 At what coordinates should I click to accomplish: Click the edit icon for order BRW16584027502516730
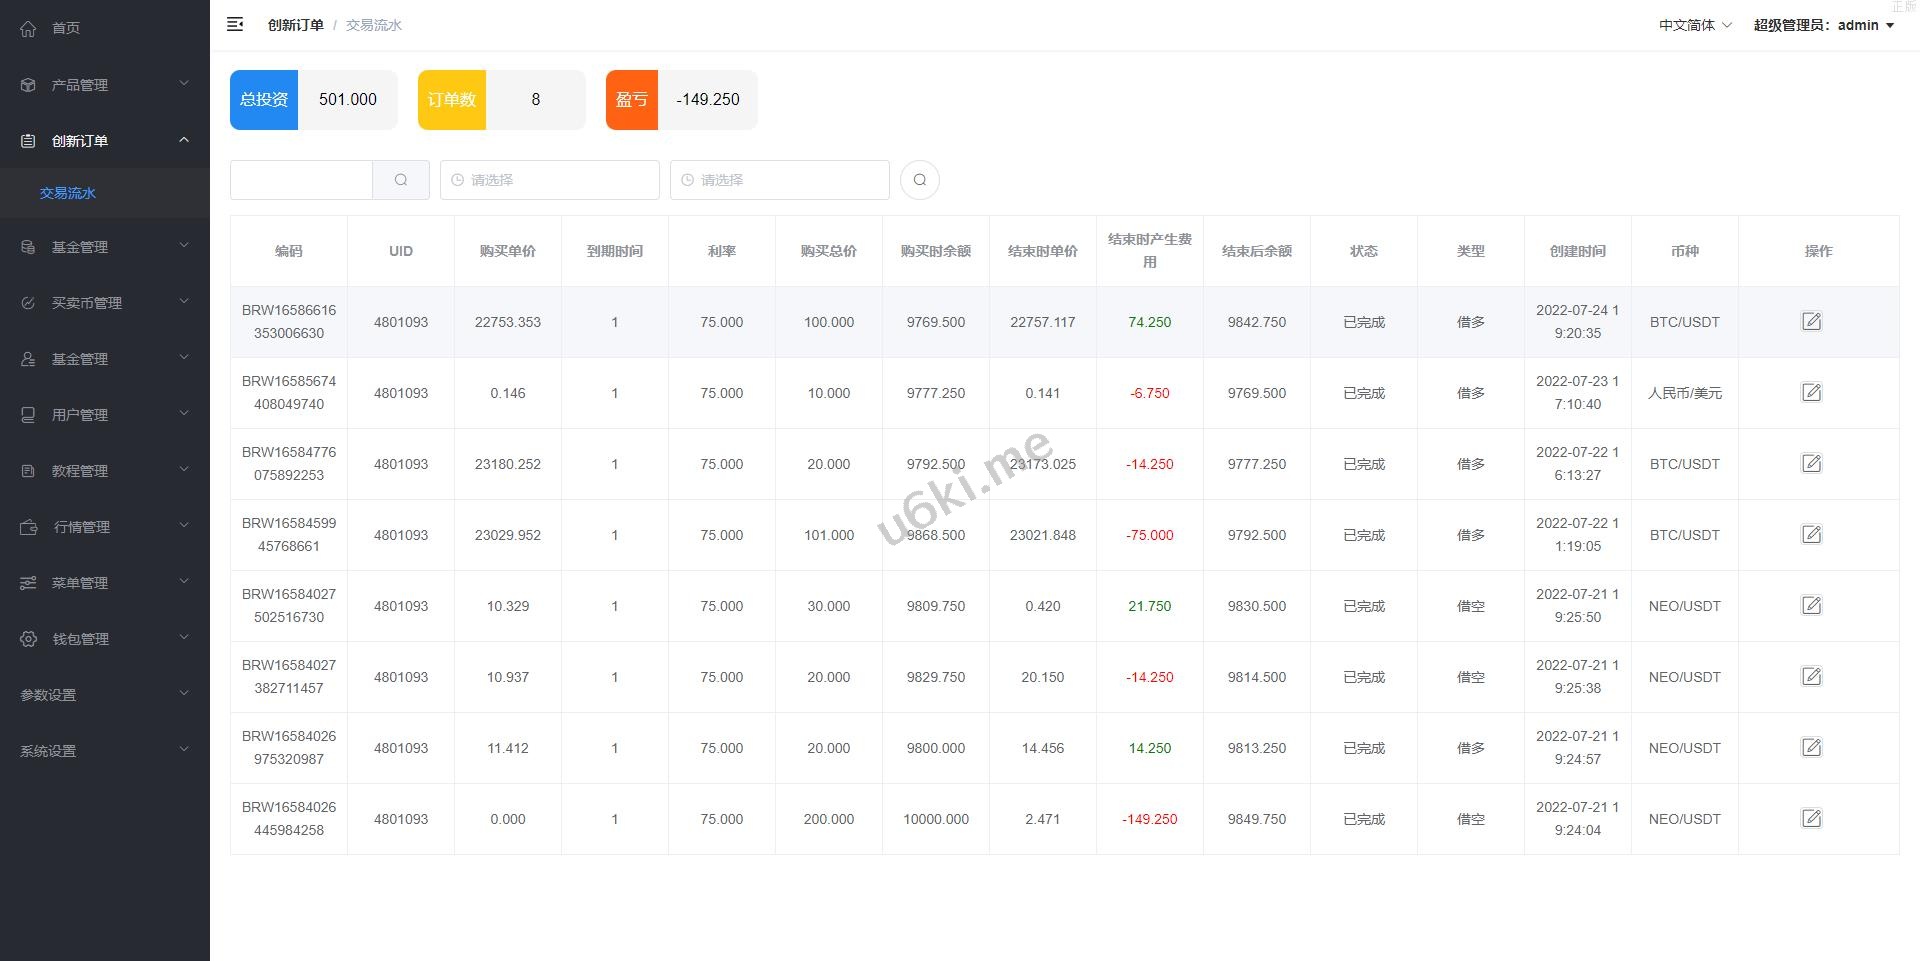[x=1811, y=606]
